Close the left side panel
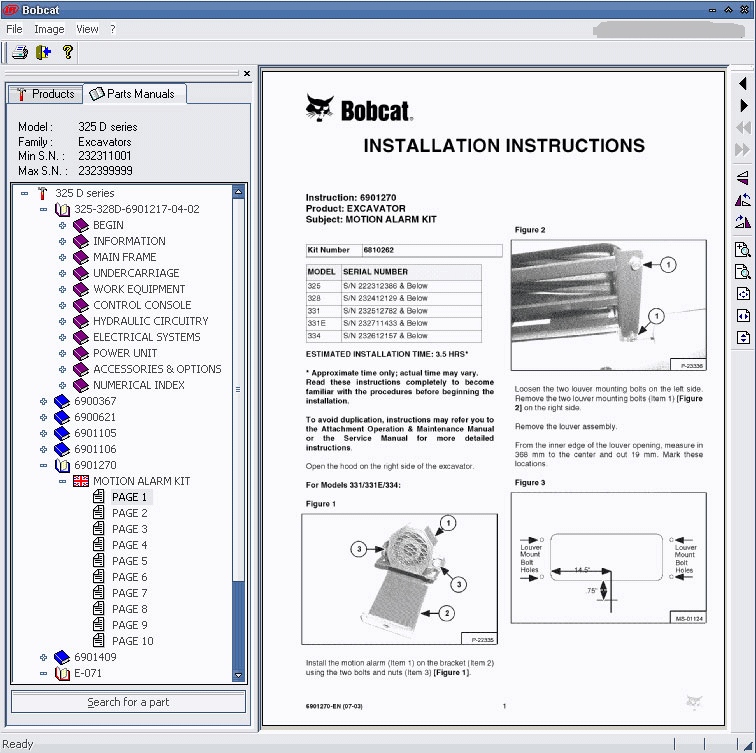The height and width of the screenshot is (753, 756). pos(247,74)
